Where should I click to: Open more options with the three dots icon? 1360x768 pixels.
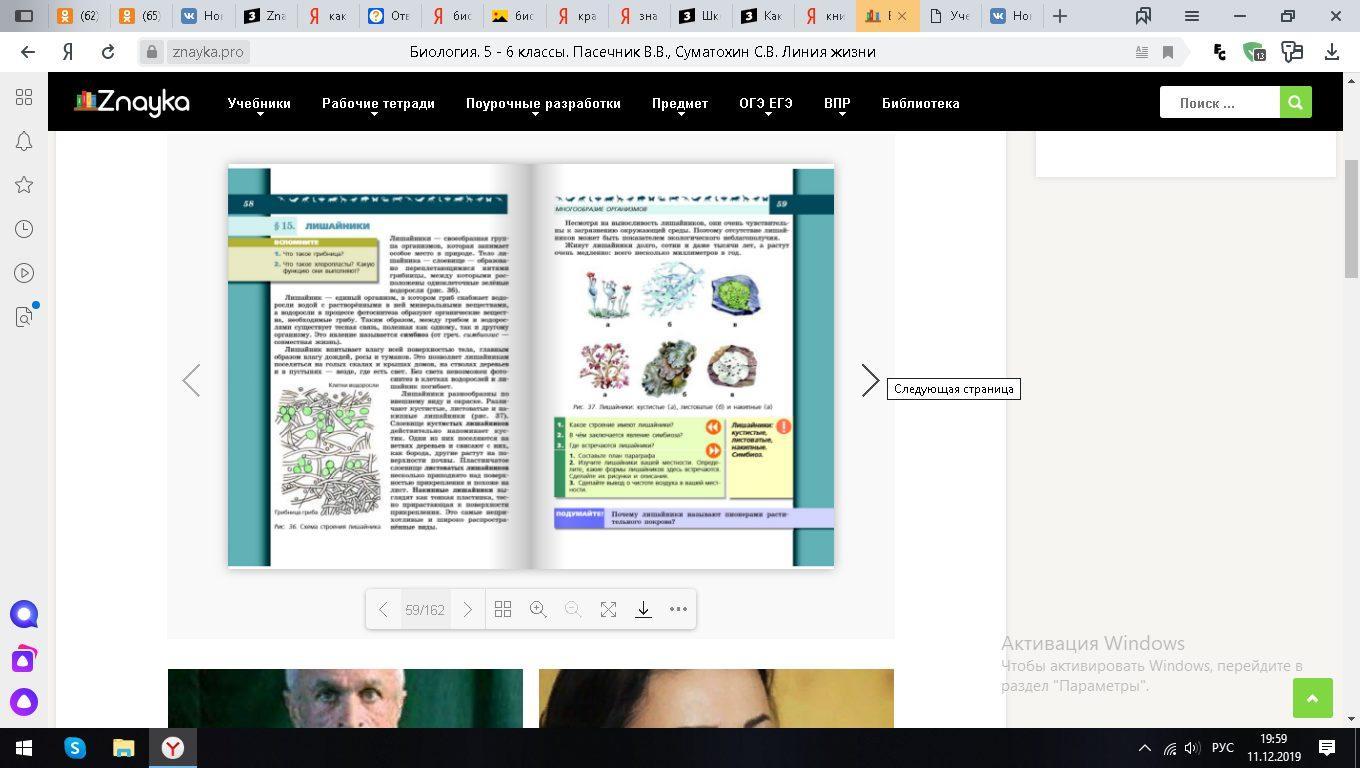[678, 610]
